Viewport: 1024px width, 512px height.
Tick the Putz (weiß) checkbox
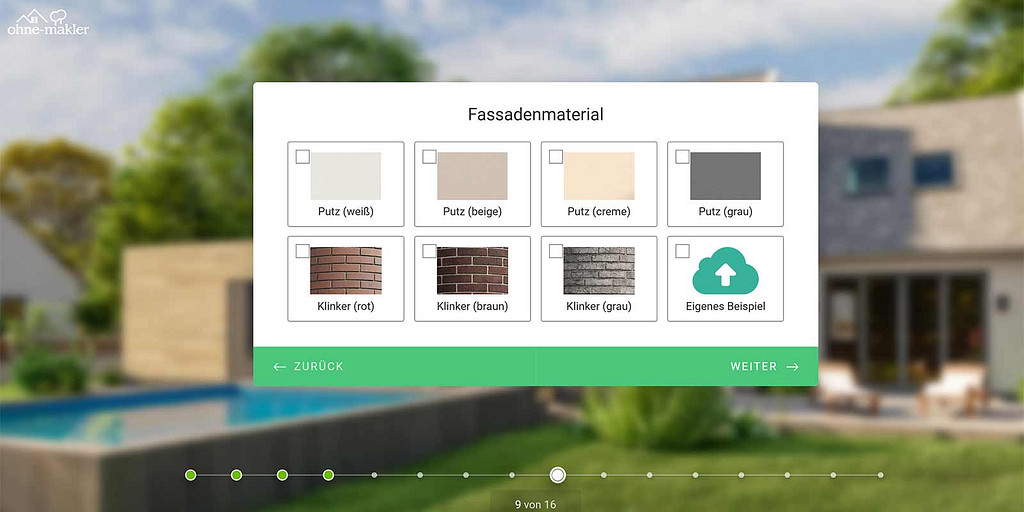pos(303,157)
